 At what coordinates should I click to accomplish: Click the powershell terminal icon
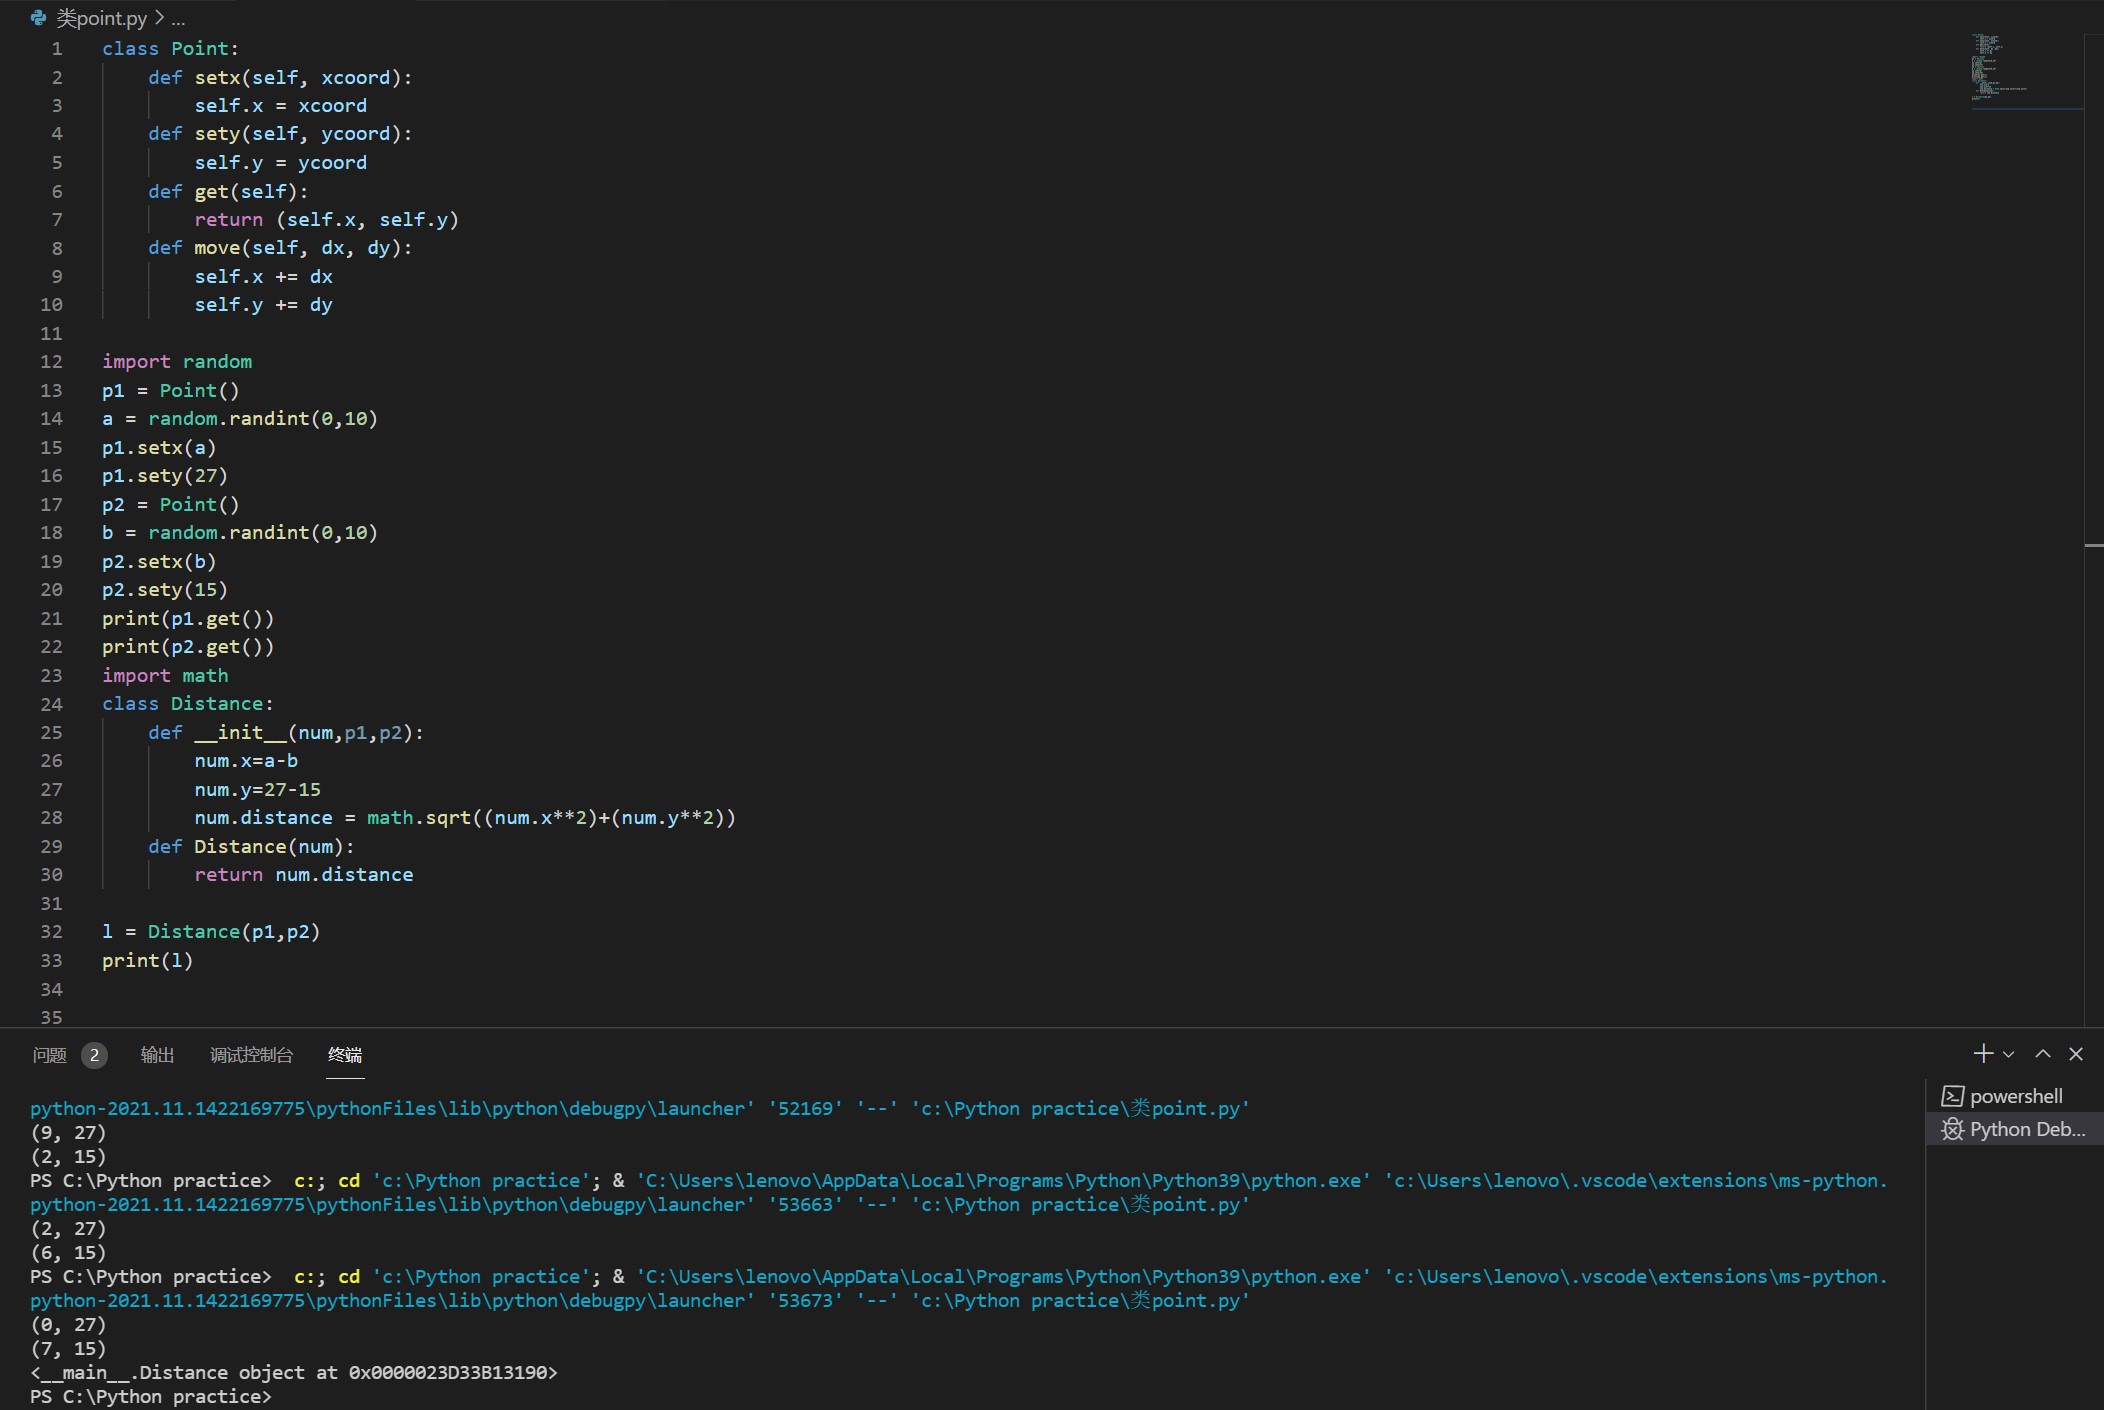pos(1952,1096)
